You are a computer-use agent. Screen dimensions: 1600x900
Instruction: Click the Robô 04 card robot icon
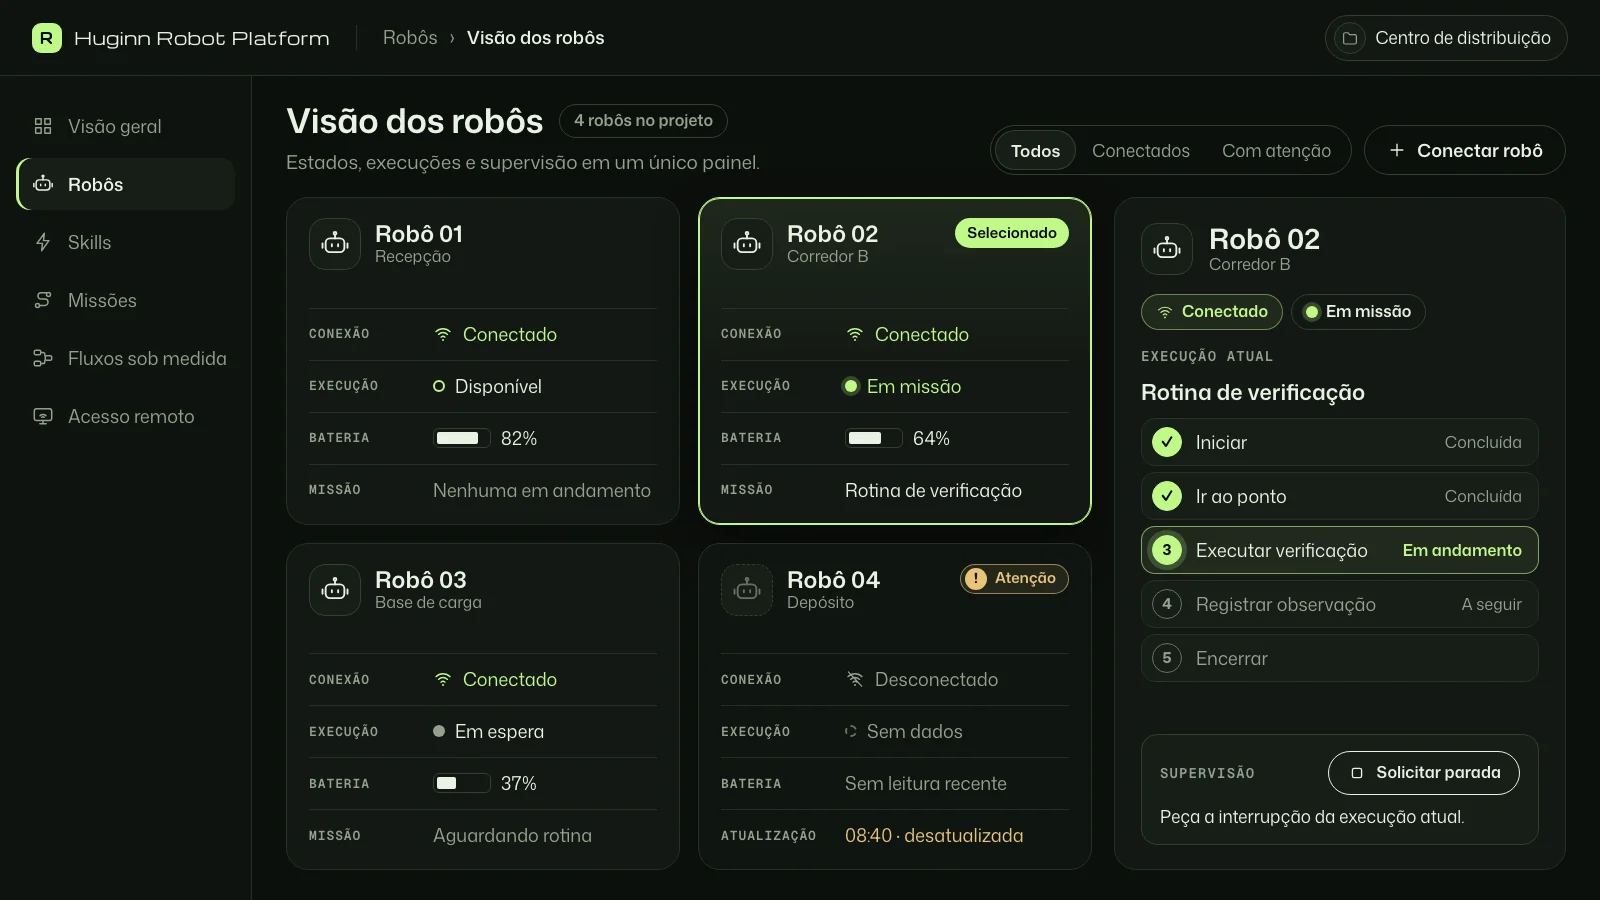(747, 590)
